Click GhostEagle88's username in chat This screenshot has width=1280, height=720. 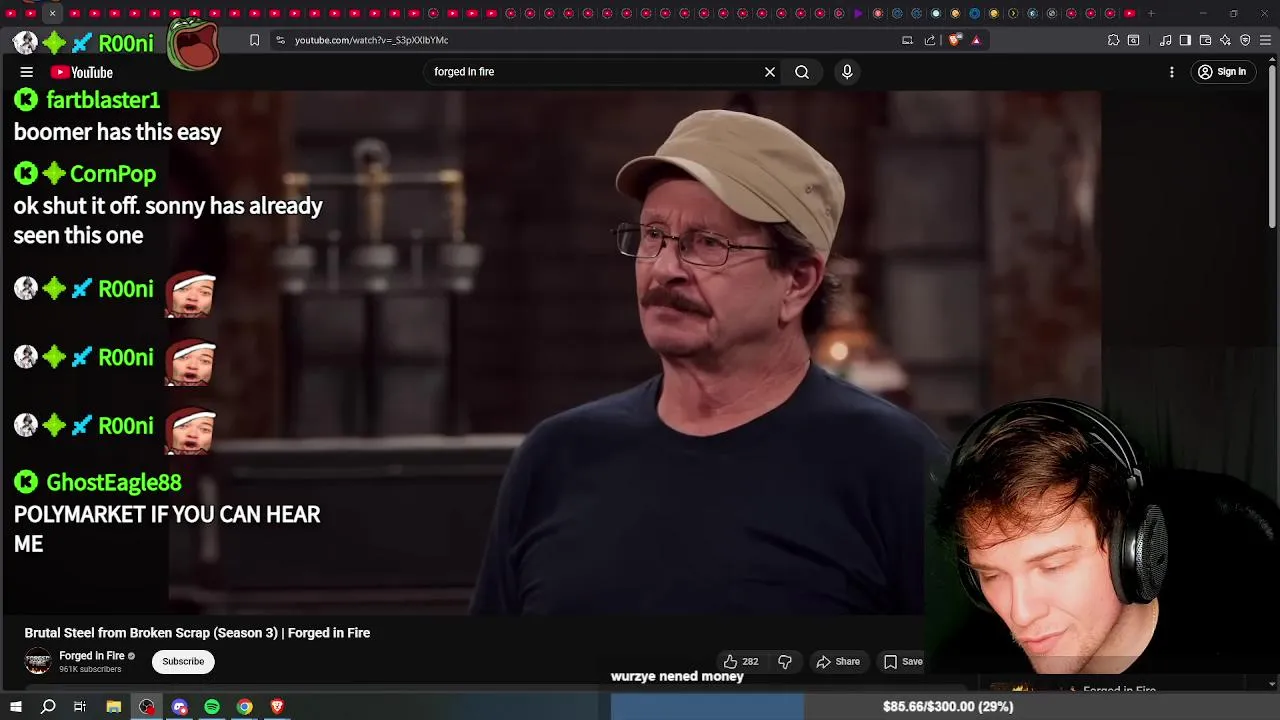coord(114,483)
